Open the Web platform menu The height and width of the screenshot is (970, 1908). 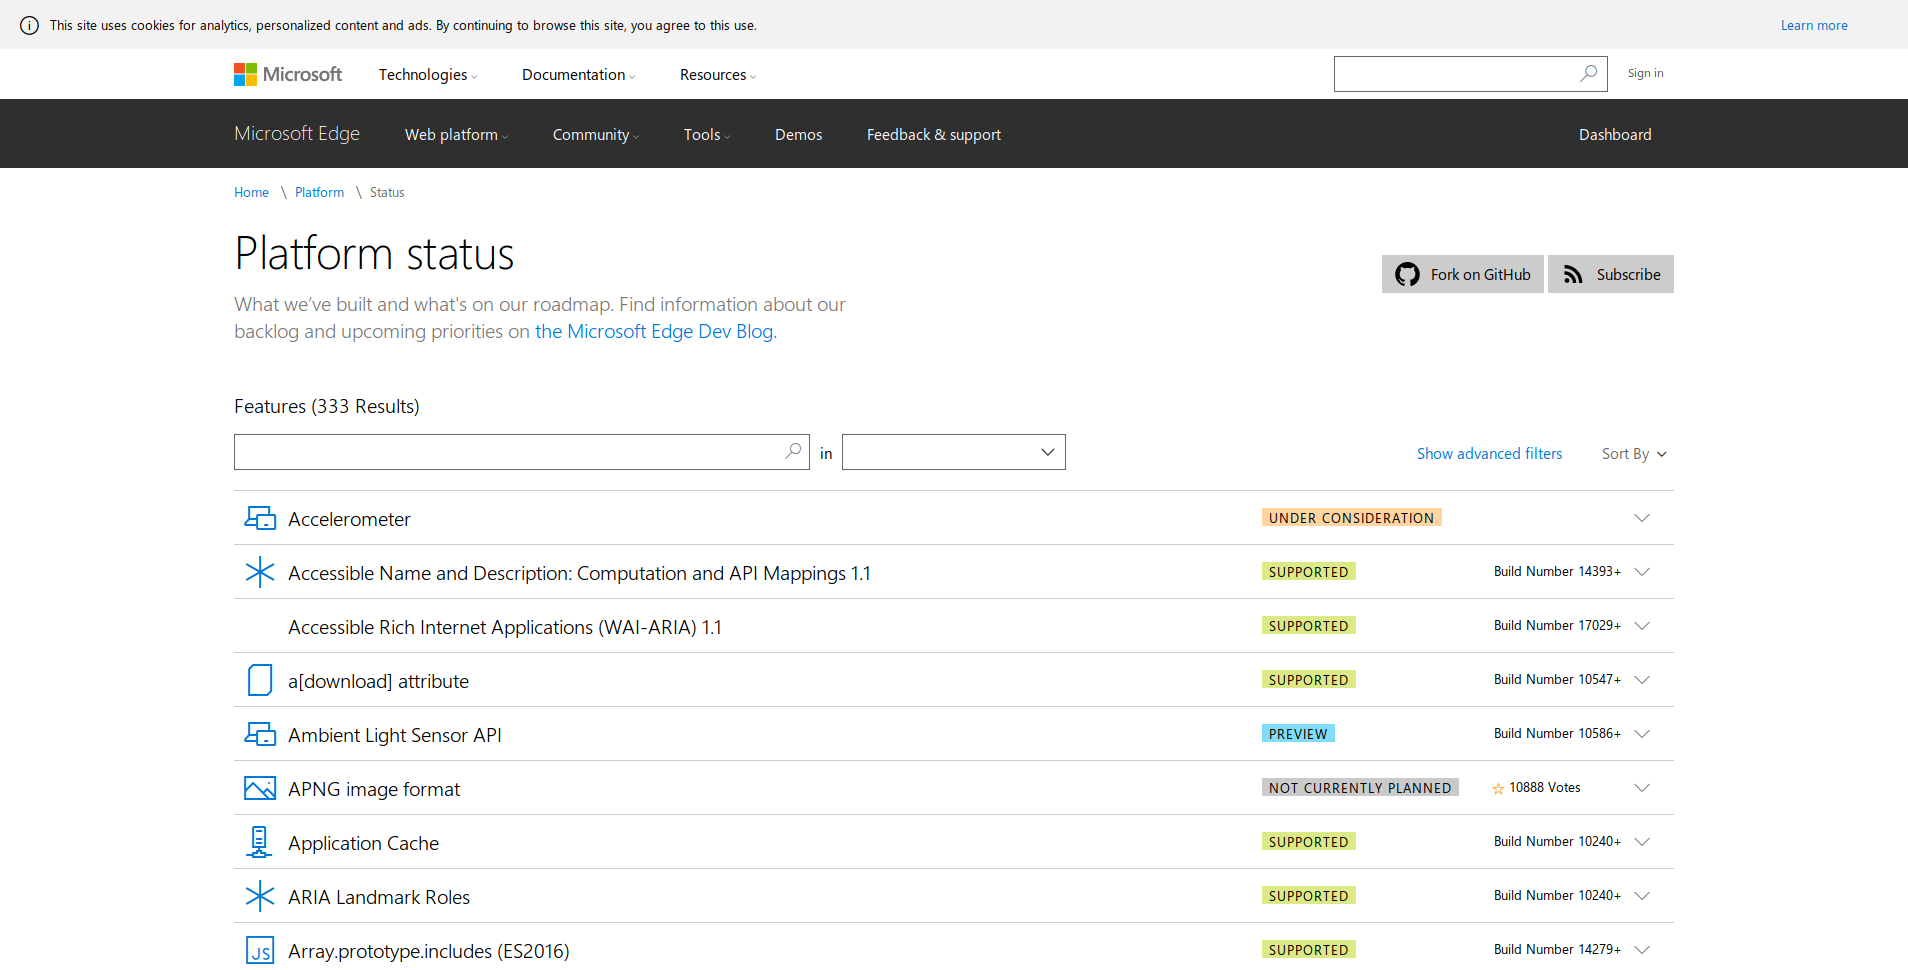point(457,135)
